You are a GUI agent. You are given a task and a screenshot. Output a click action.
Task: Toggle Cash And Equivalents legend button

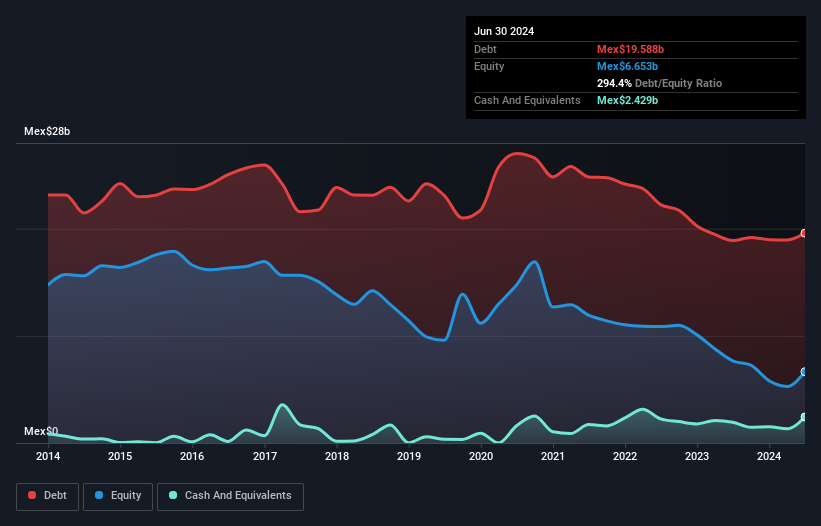click(x=230, y=496)
